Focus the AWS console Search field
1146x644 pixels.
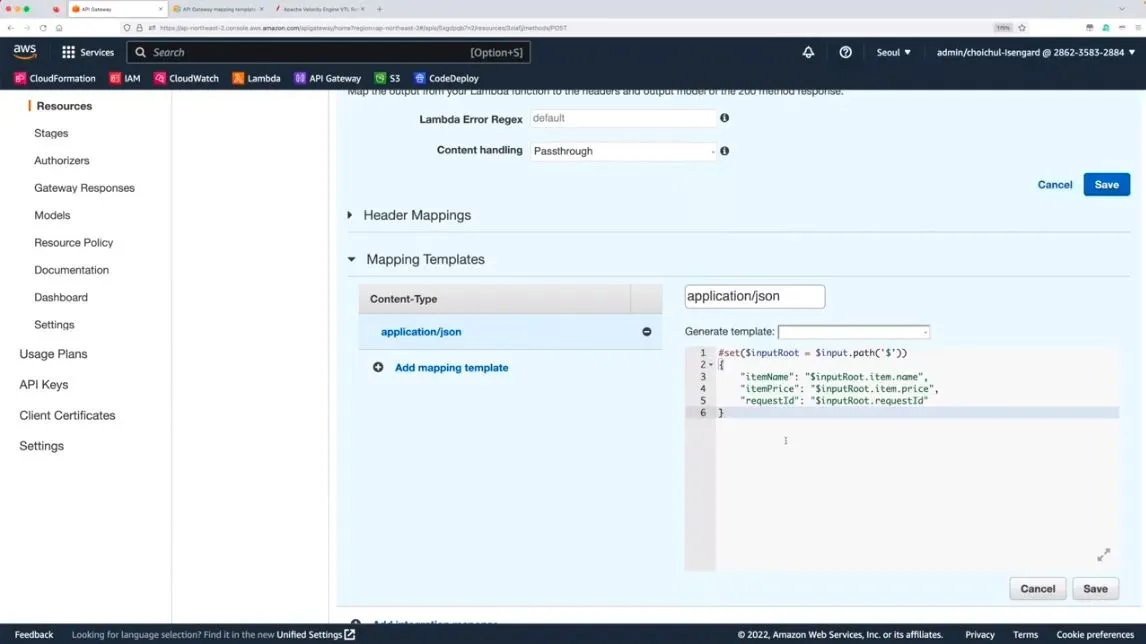pos(329,53)
